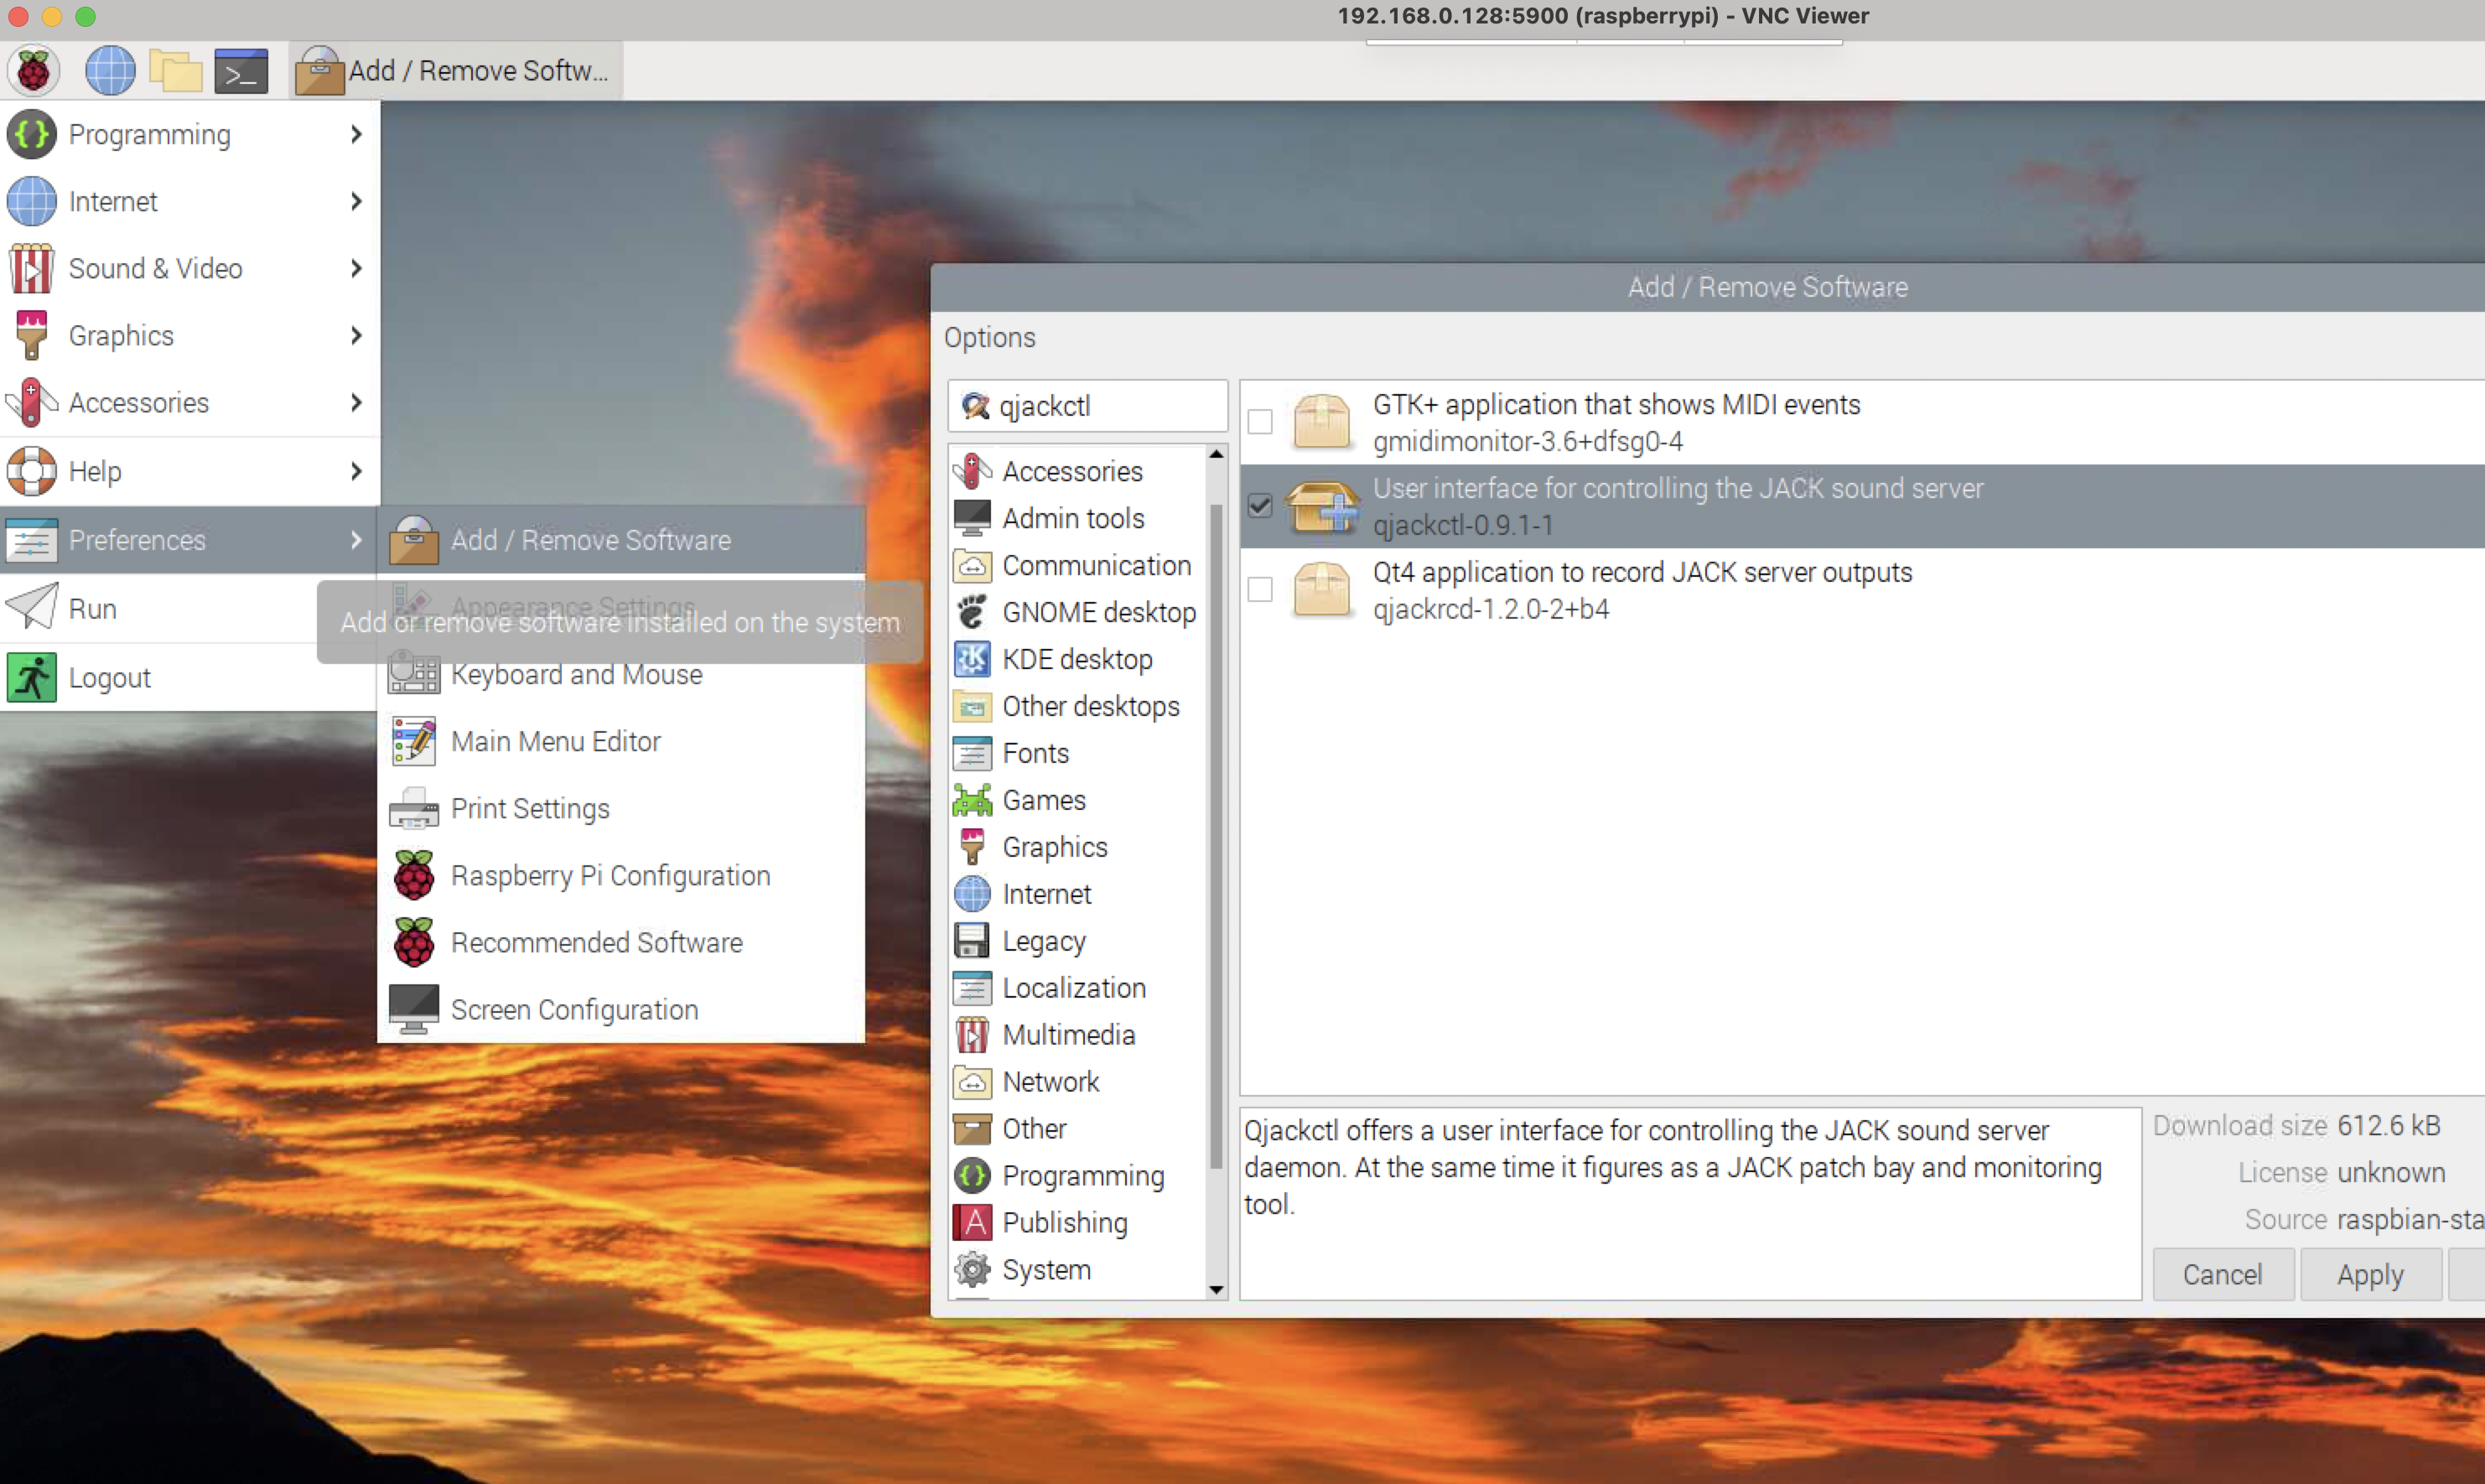Select Graphics category icon in software window
2485x1484 pixels.
(972, 847)
